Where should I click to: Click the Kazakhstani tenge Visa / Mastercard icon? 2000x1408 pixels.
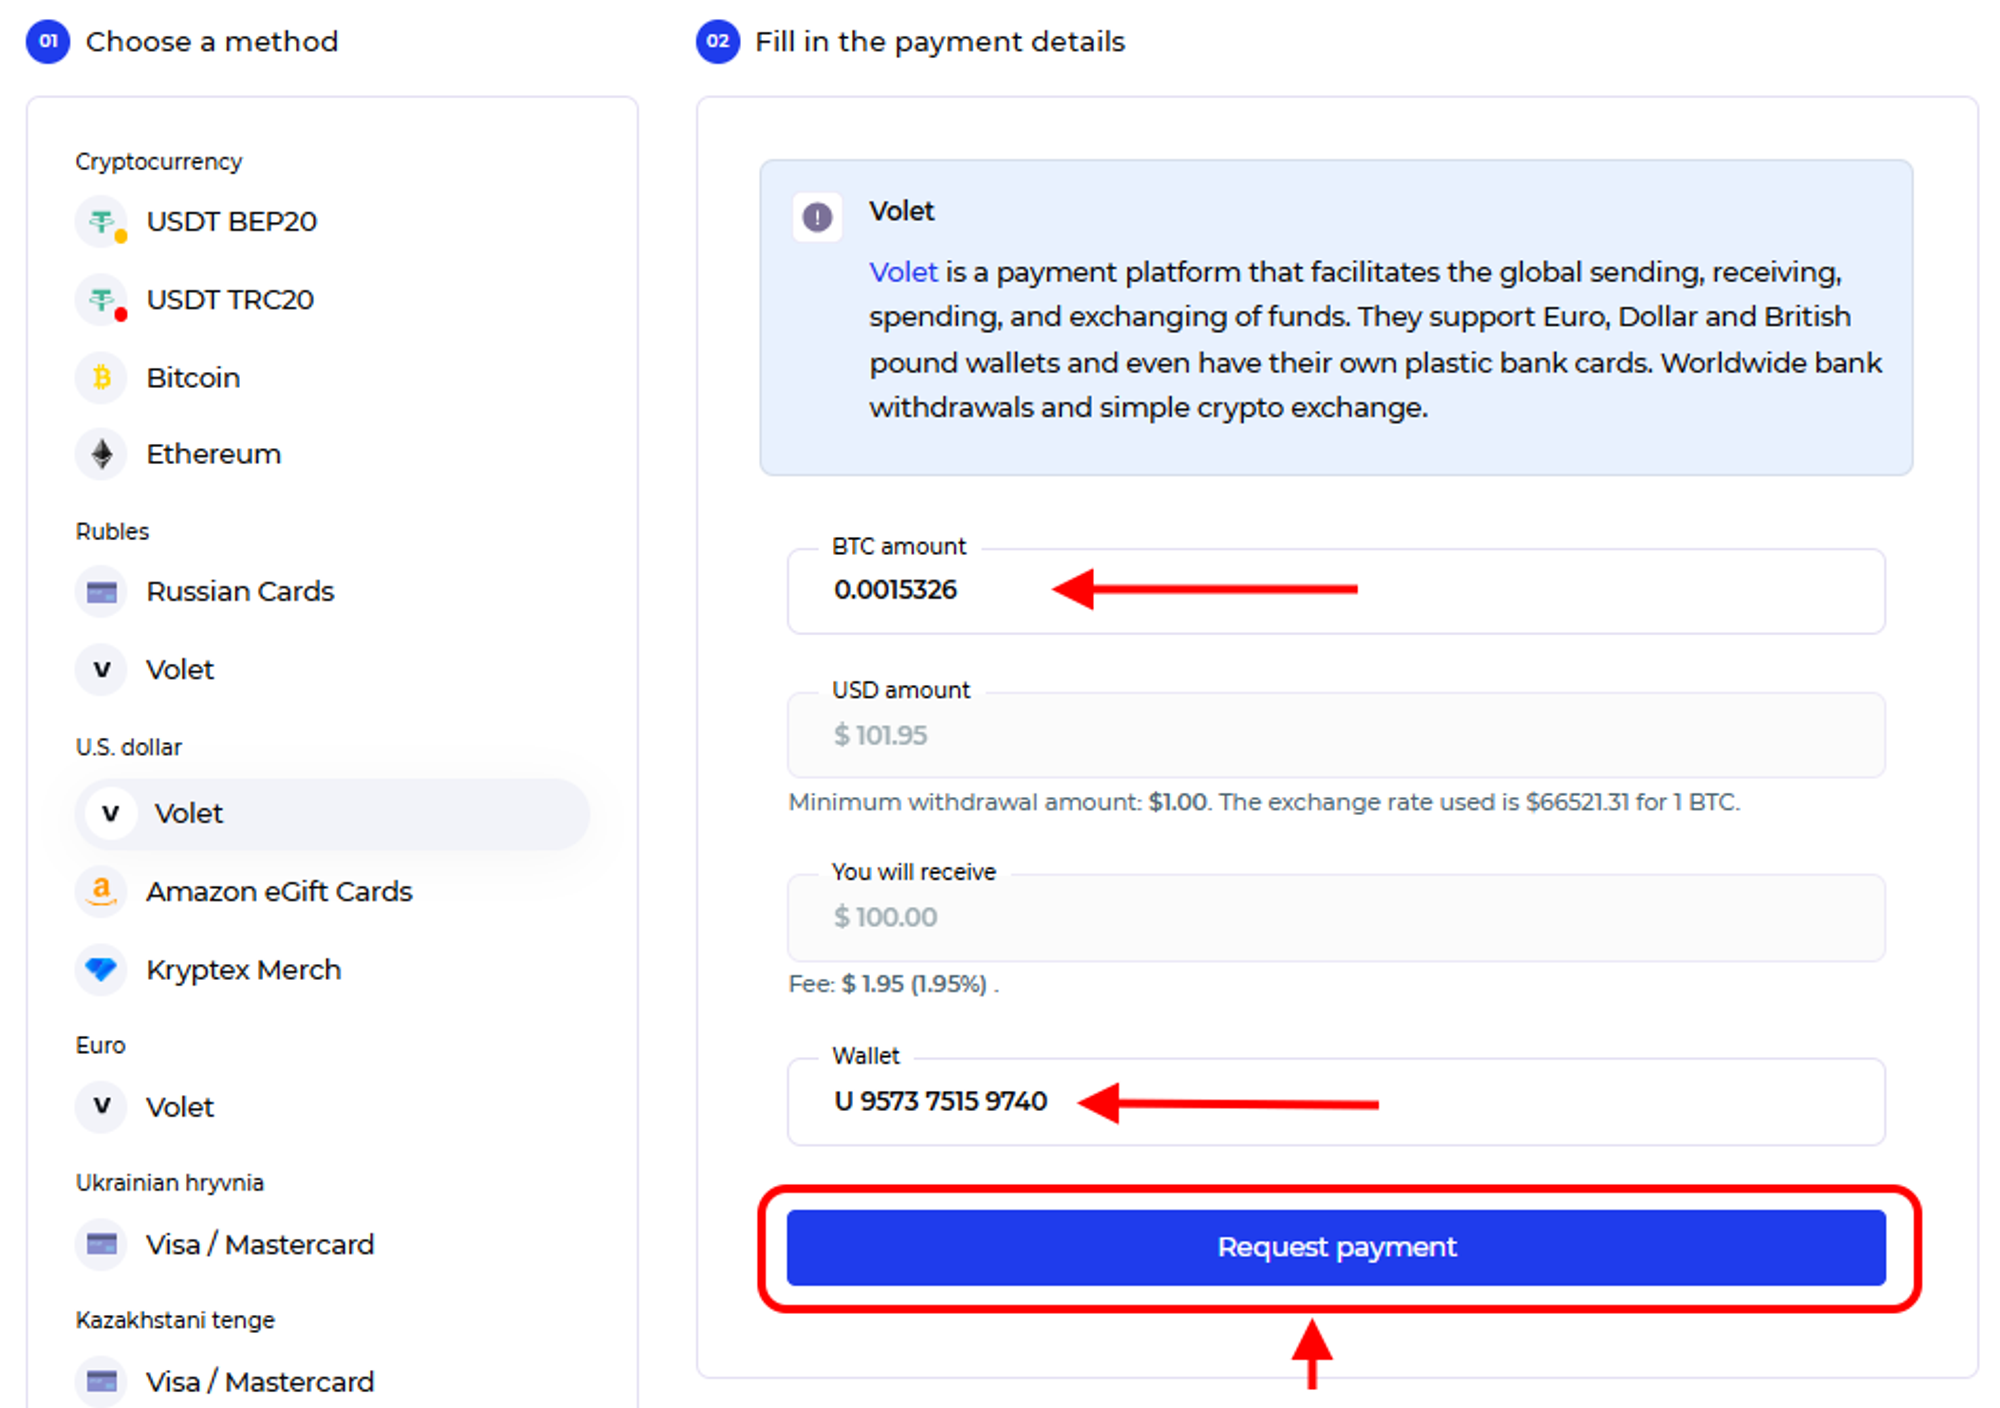click(x=102, y=1381)
